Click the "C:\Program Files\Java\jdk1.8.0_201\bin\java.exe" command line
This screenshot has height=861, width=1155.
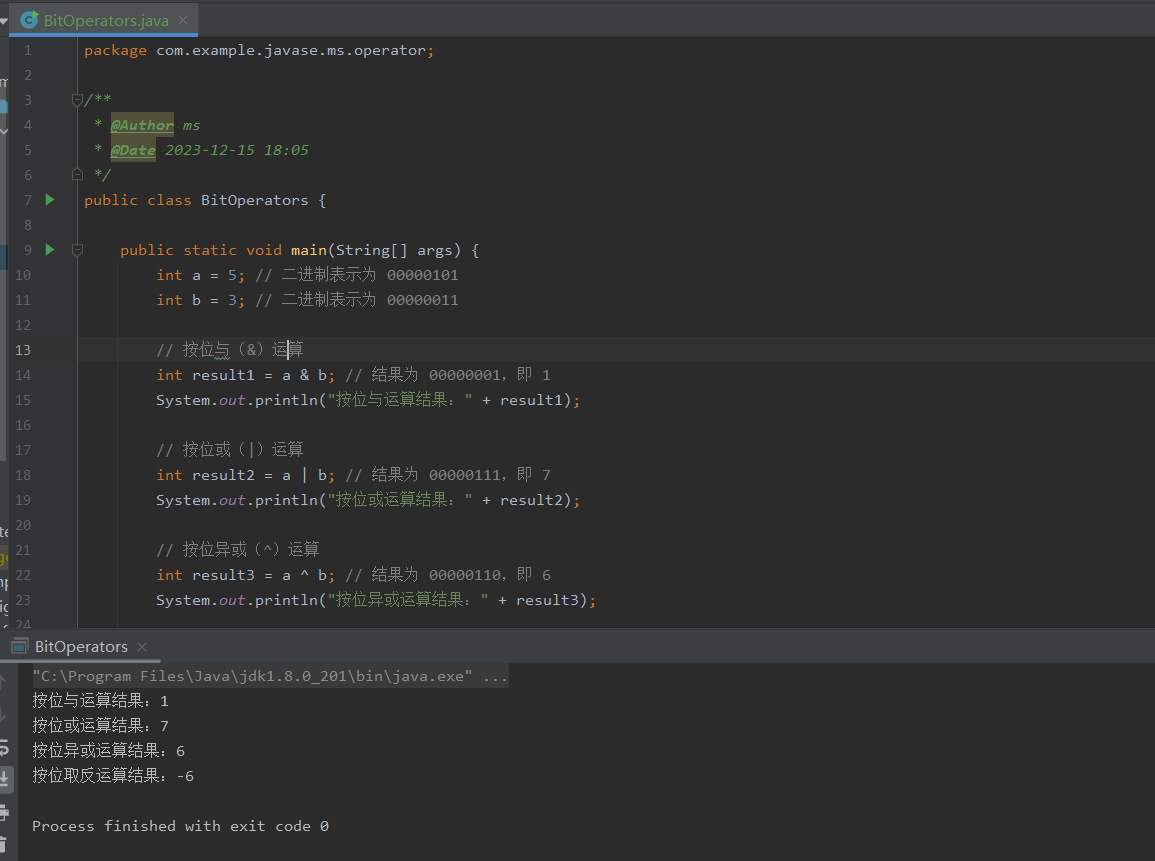tap(253, 676)
